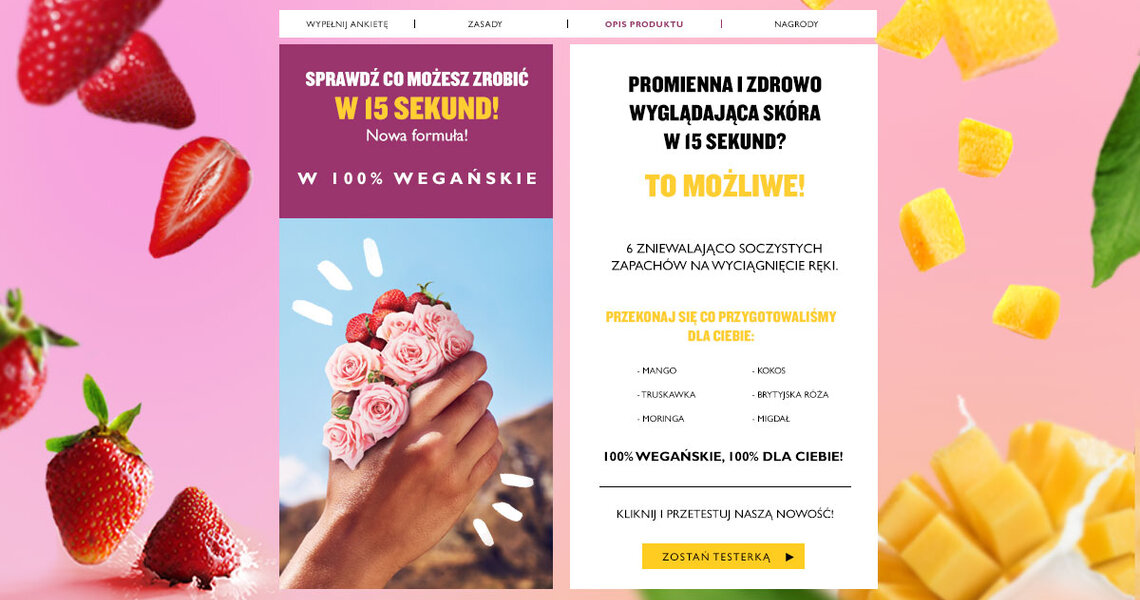Go to the Nagrody tab
This screenshot has height=600, width=1140.
tap(796, 24)
